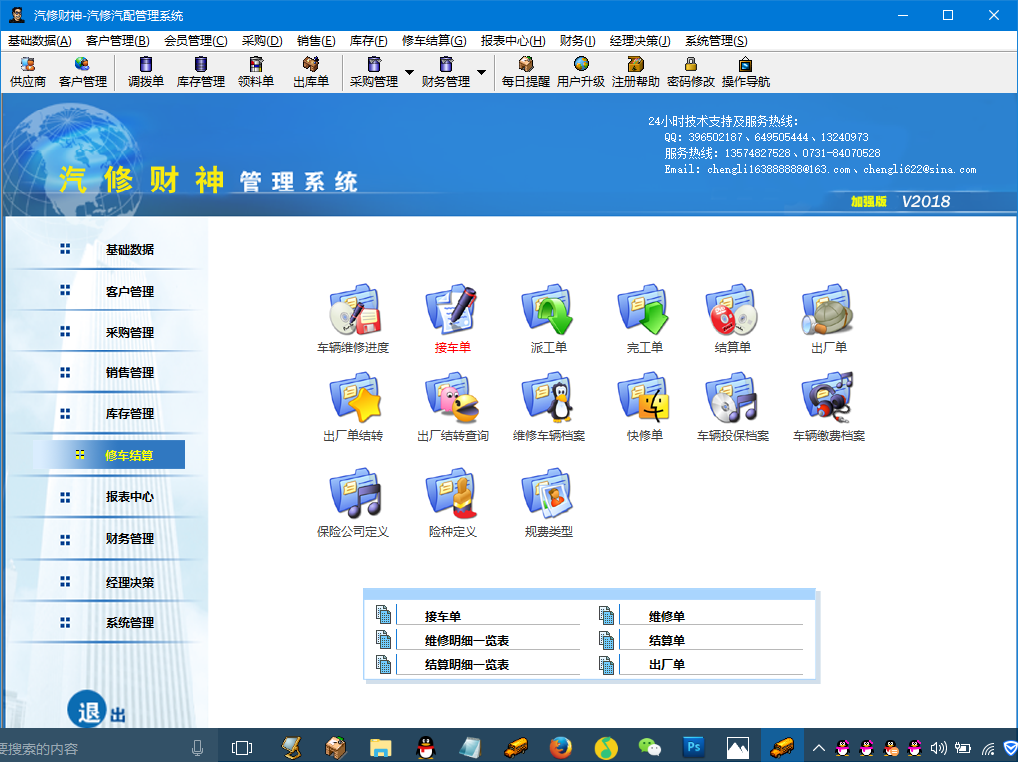Click the 出库单 toolbar button
This screenshot has width=1018, height=762.
coord(311,72)
